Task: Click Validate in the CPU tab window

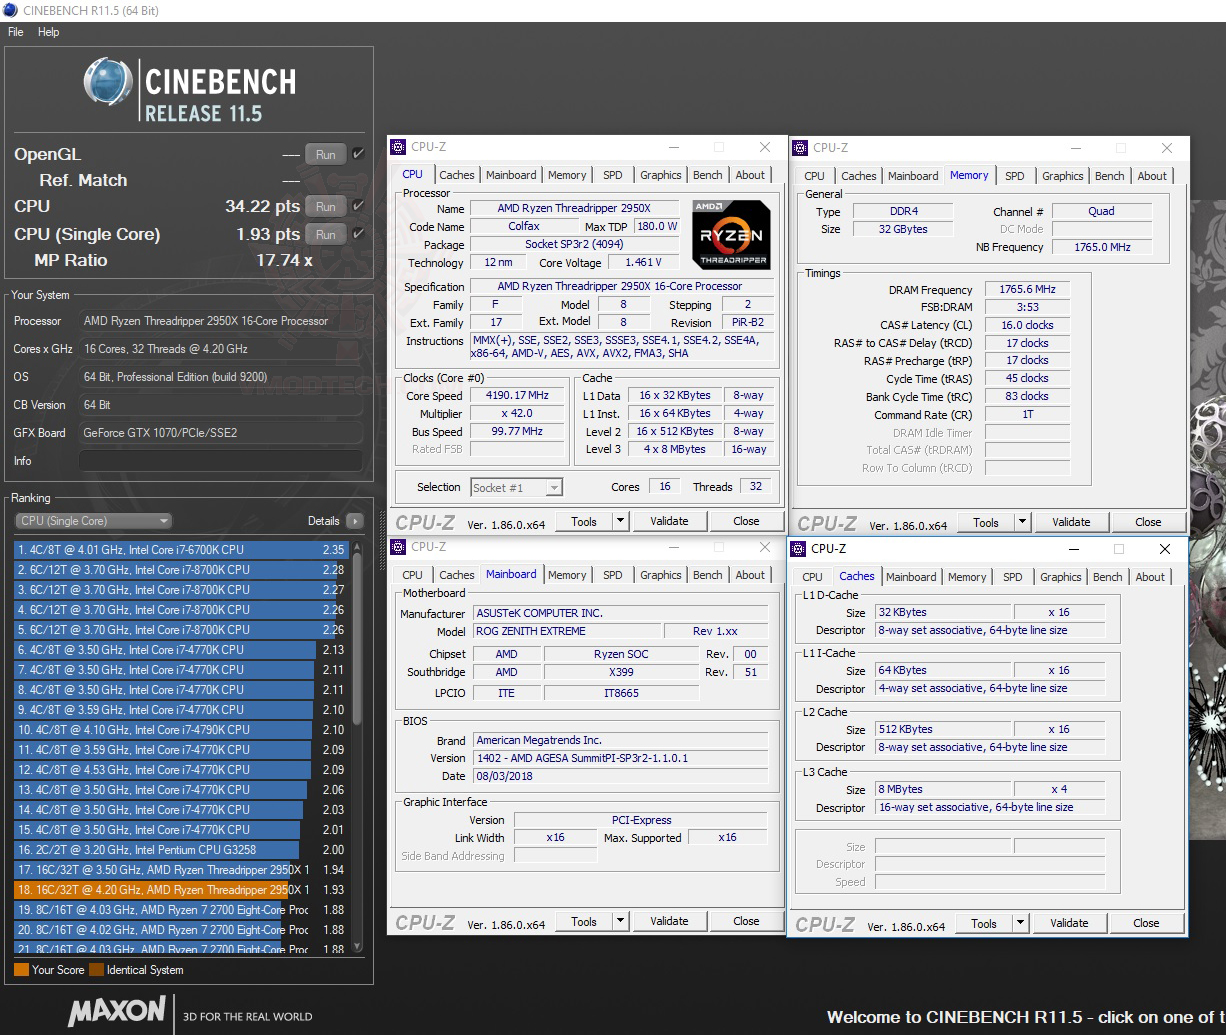Action: click(669, 521)
